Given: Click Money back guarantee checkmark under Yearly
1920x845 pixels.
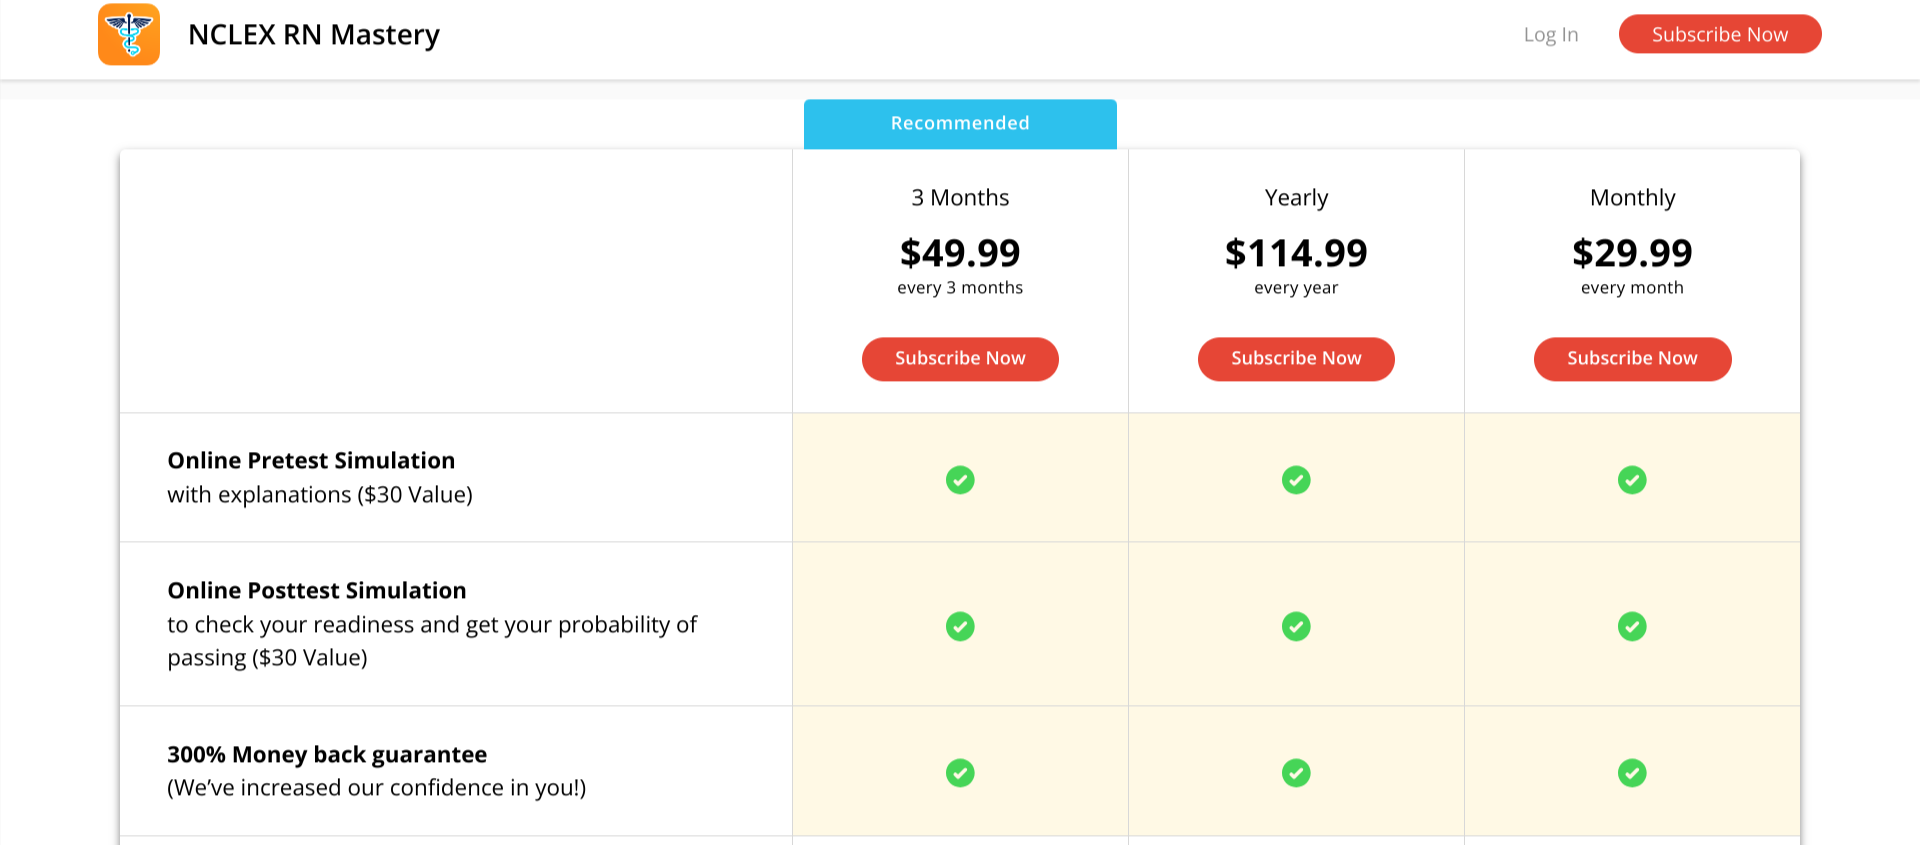Looking at the screenshot, I should coord(1296,773).
